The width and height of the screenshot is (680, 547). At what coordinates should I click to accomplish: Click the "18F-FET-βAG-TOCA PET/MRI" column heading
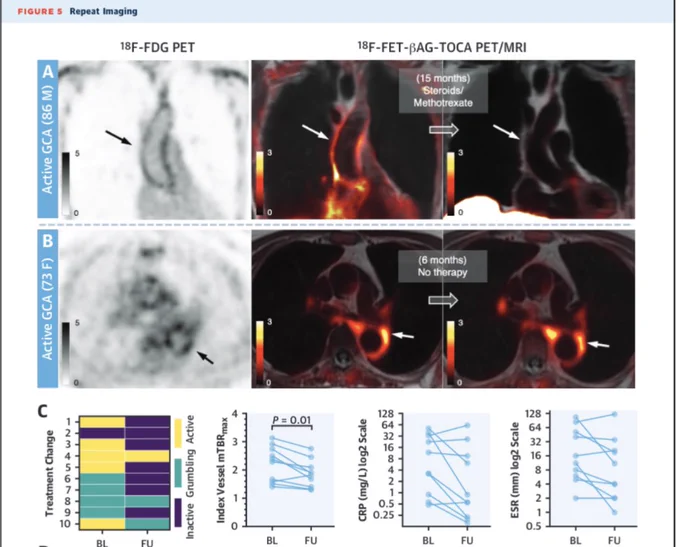click(x=442, y=47)
